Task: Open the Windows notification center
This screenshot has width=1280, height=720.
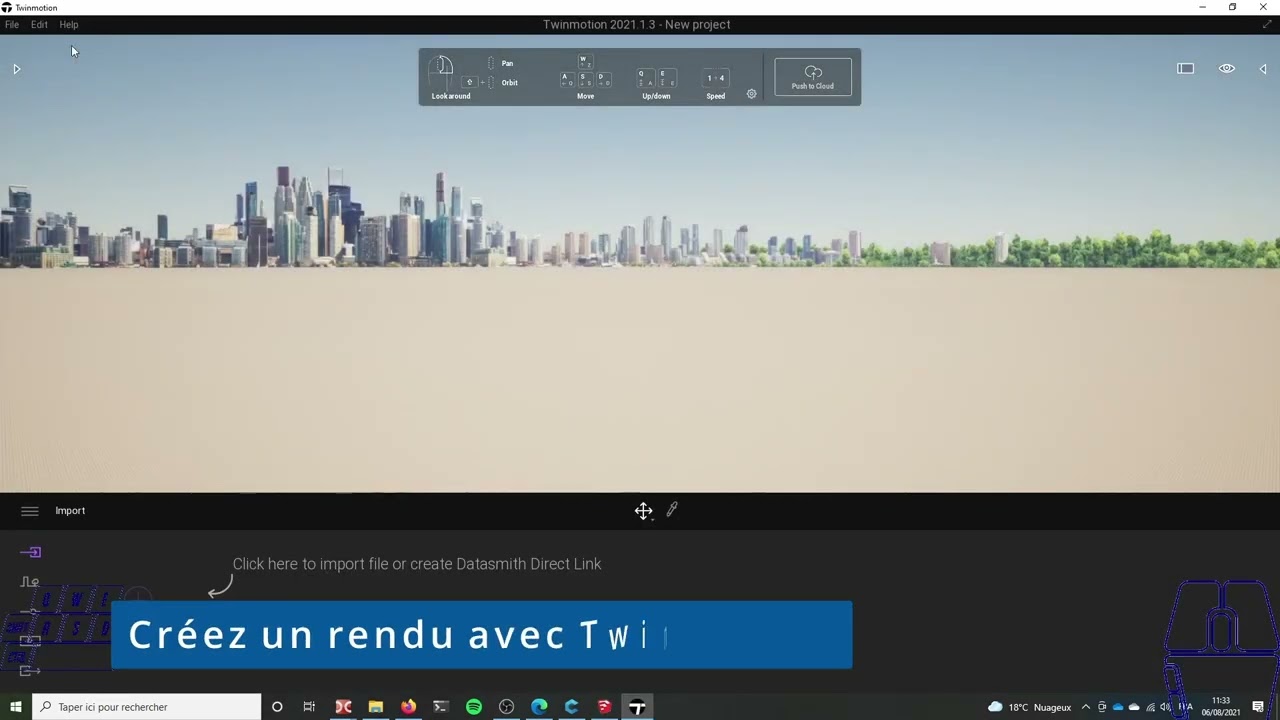Action: [x=1258, y=707]
